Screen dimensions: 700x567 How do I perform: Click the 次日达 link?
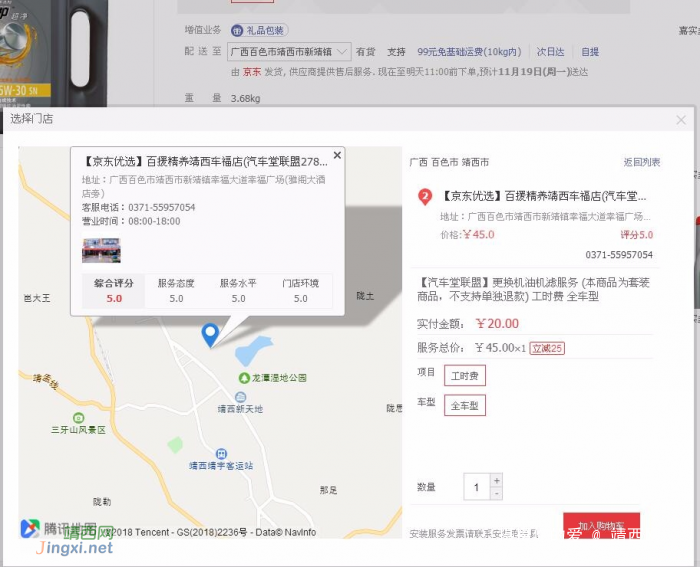click(550, 52)
